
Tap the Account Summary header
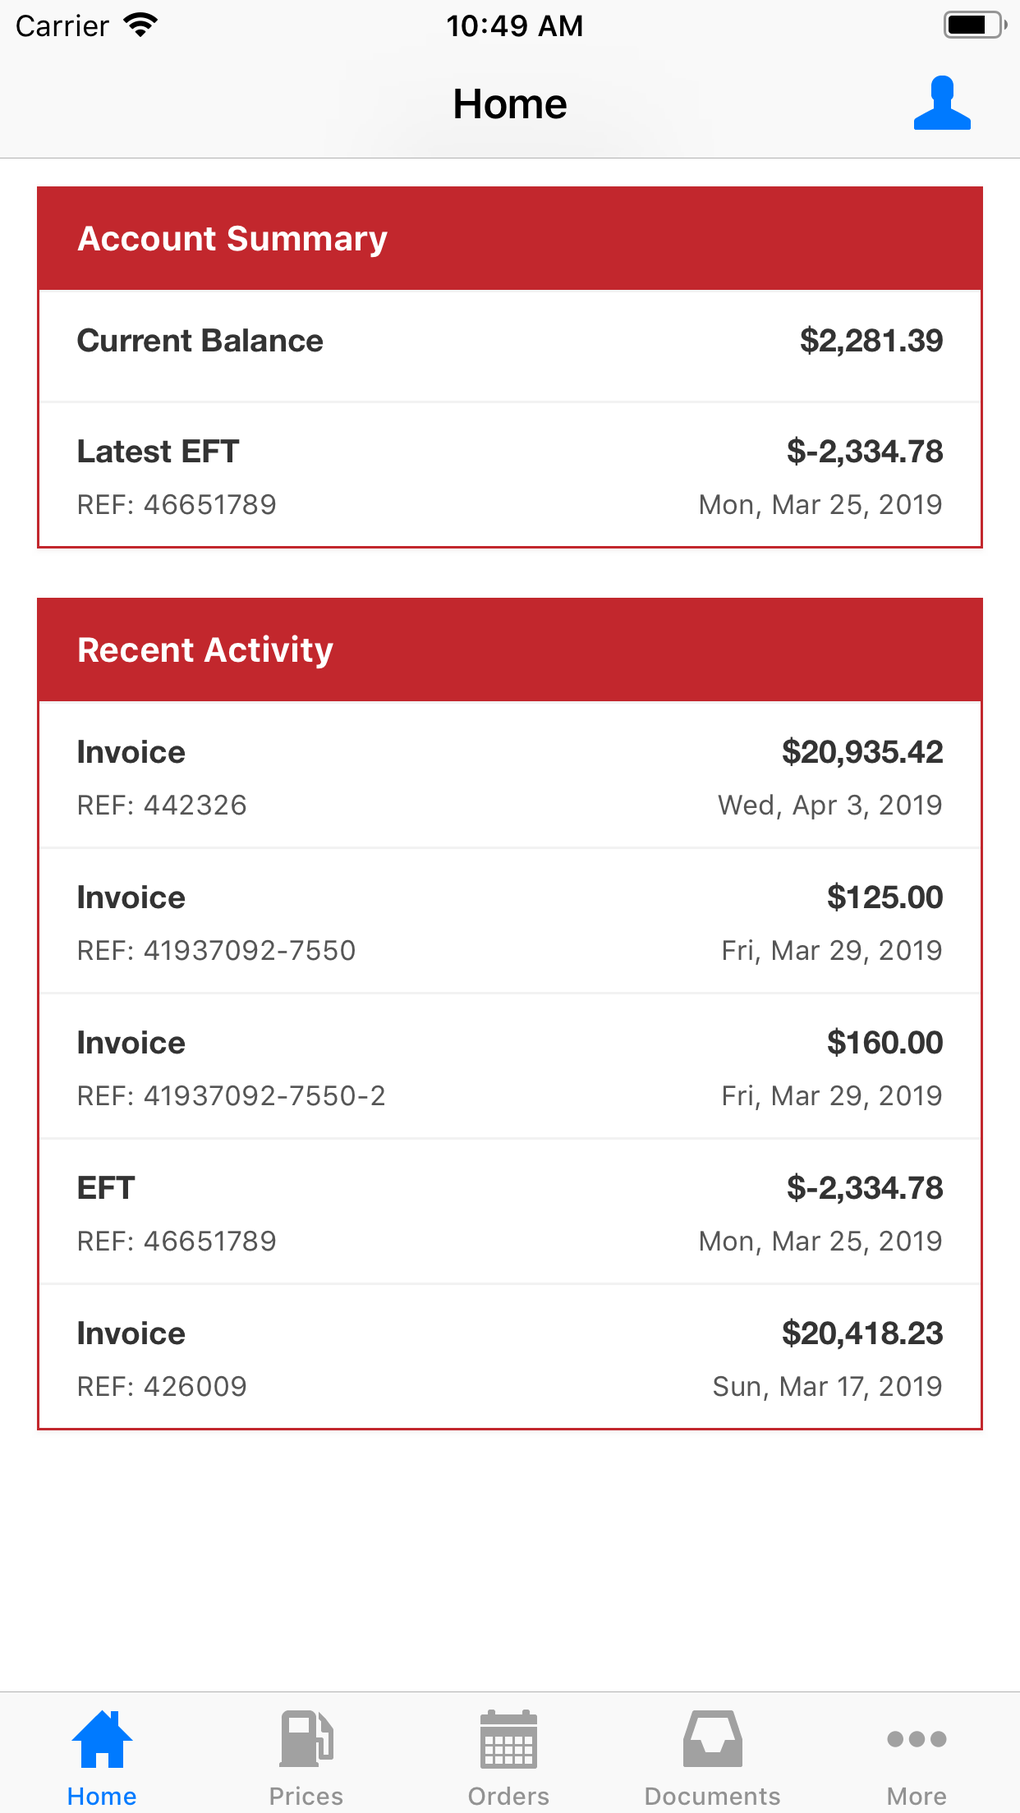[510, 239]
